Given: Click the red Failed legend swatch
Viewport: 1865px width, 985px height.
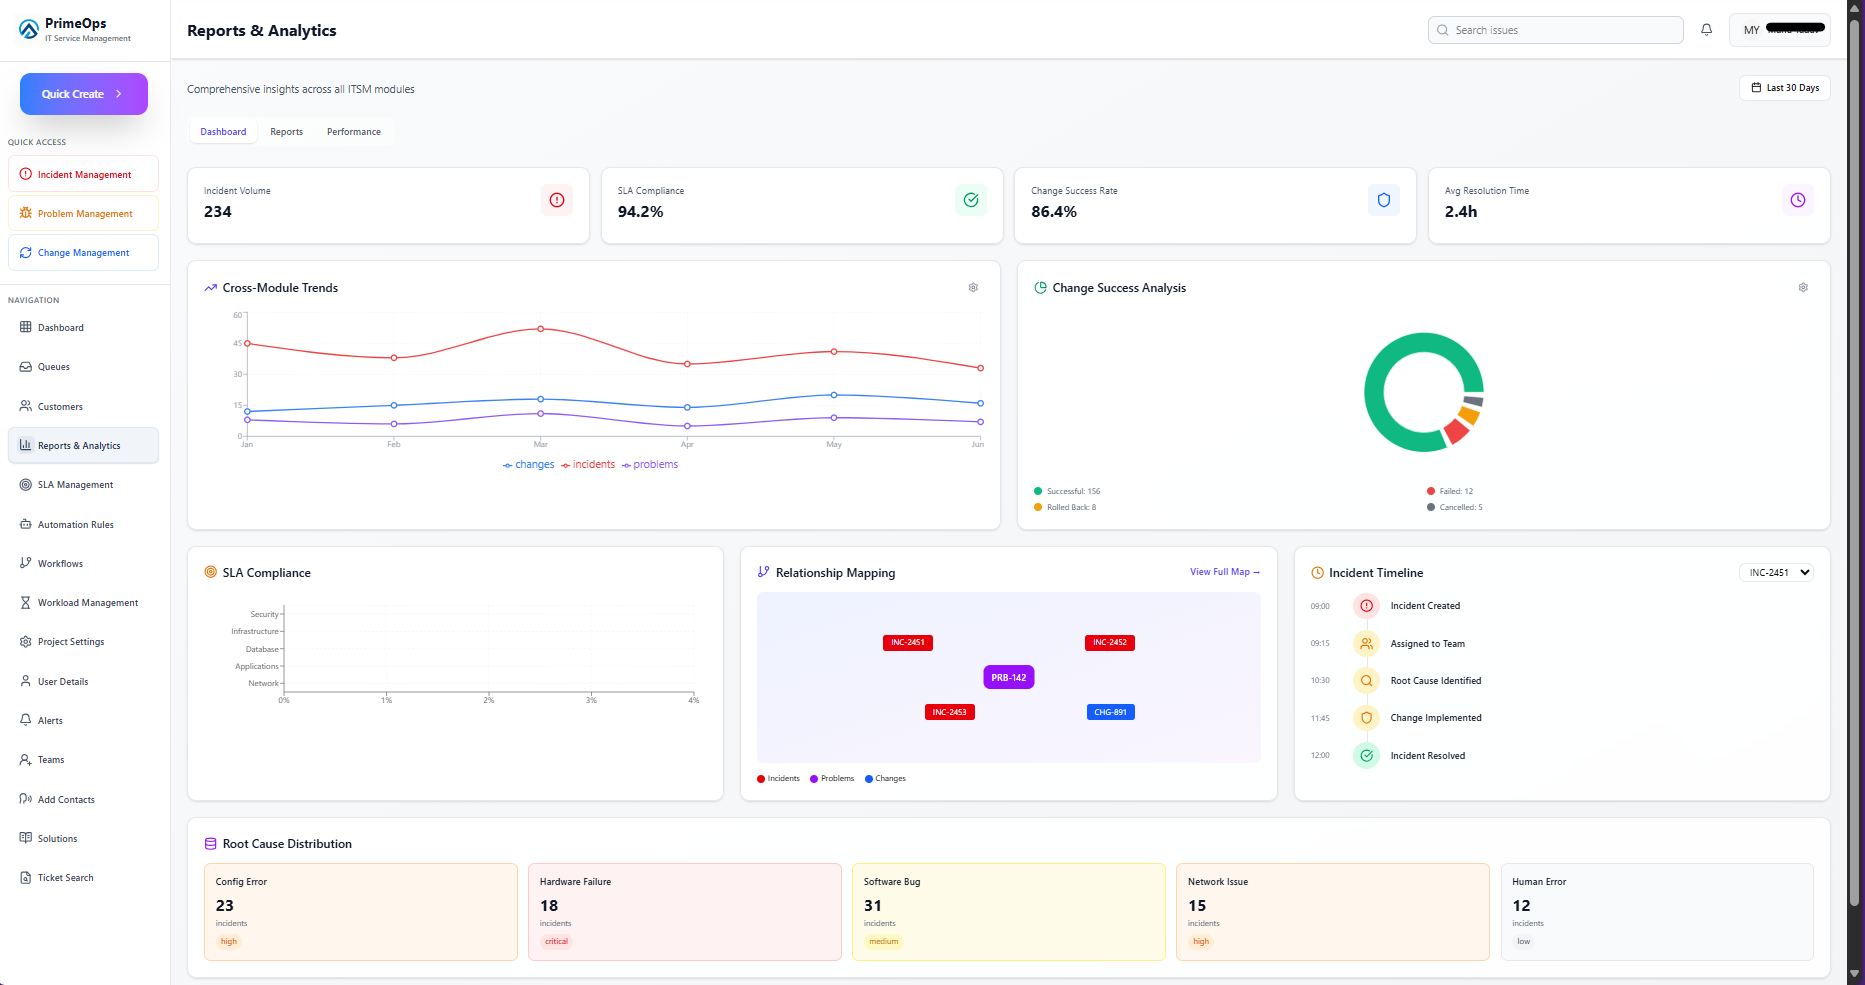Looking at the screenshot, I should [x=1431, y=491].
